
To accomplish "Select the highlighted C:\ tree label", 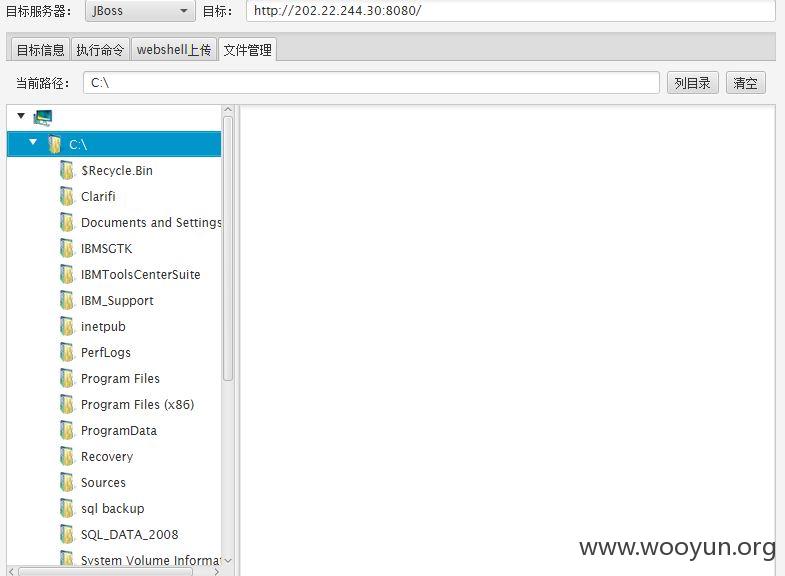I will (x=78, y=145).
